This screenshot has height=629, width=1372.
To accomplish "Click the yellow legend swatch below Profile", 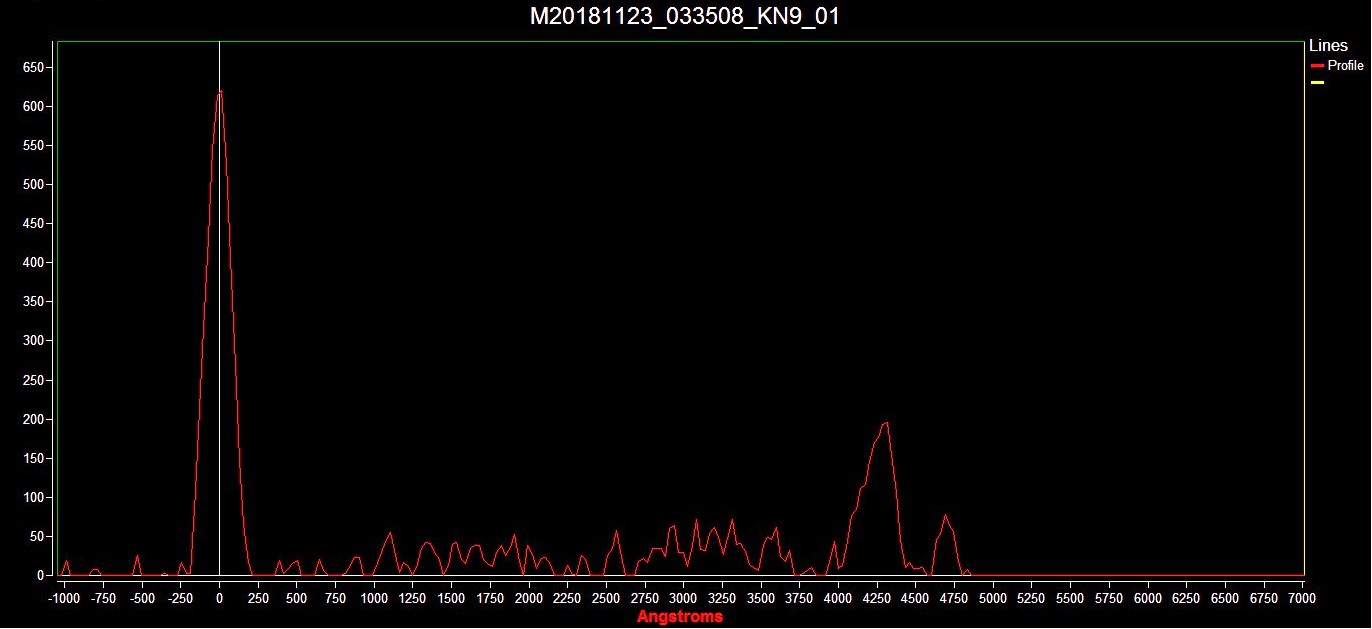I will click(1317, 83).
